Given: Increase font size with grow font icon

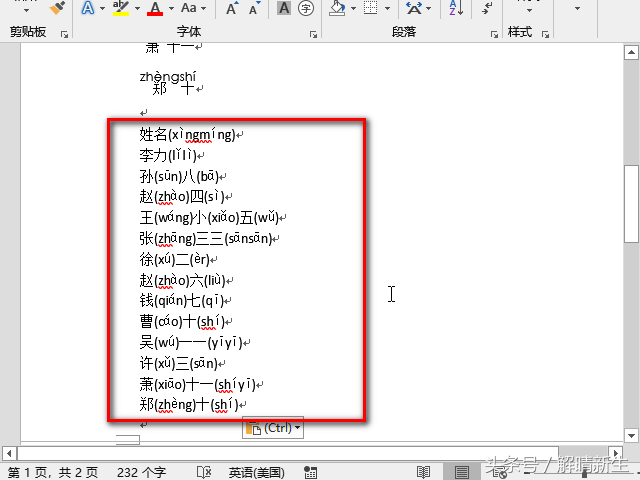Looking at the screenshot, I should click(x=231, y=8).
